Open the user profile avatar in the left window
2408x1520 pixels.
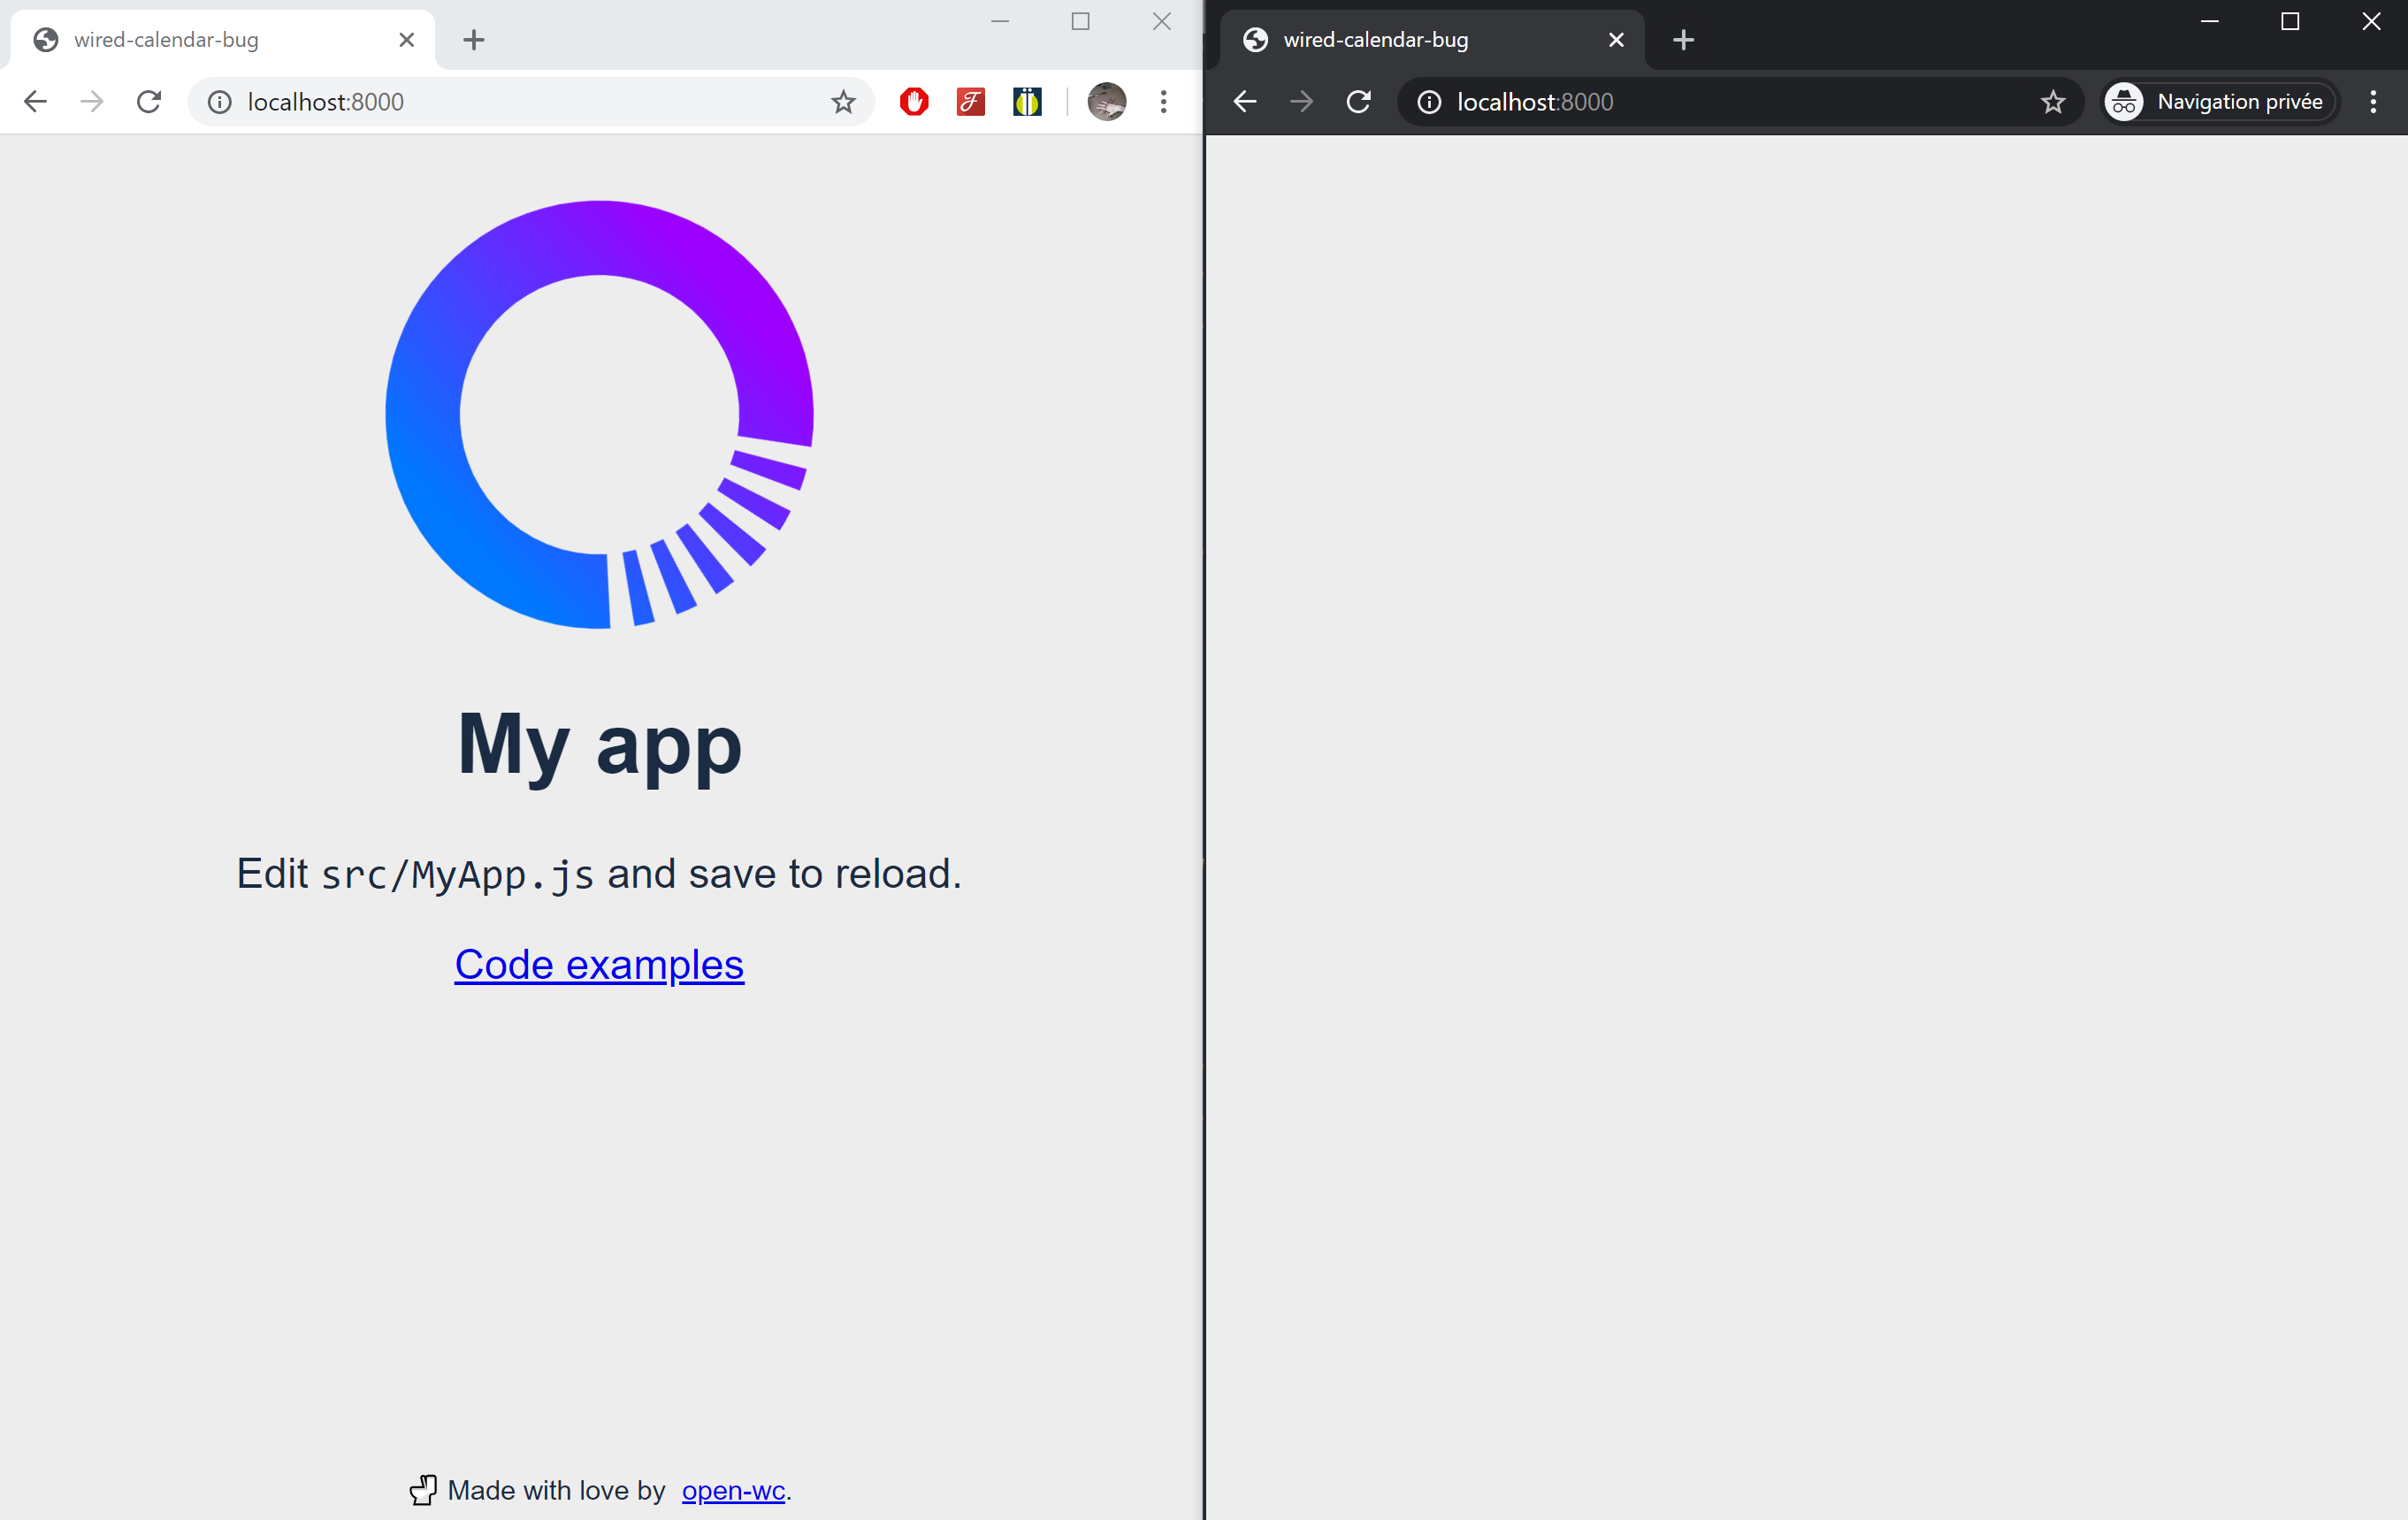click(1106, 102)
